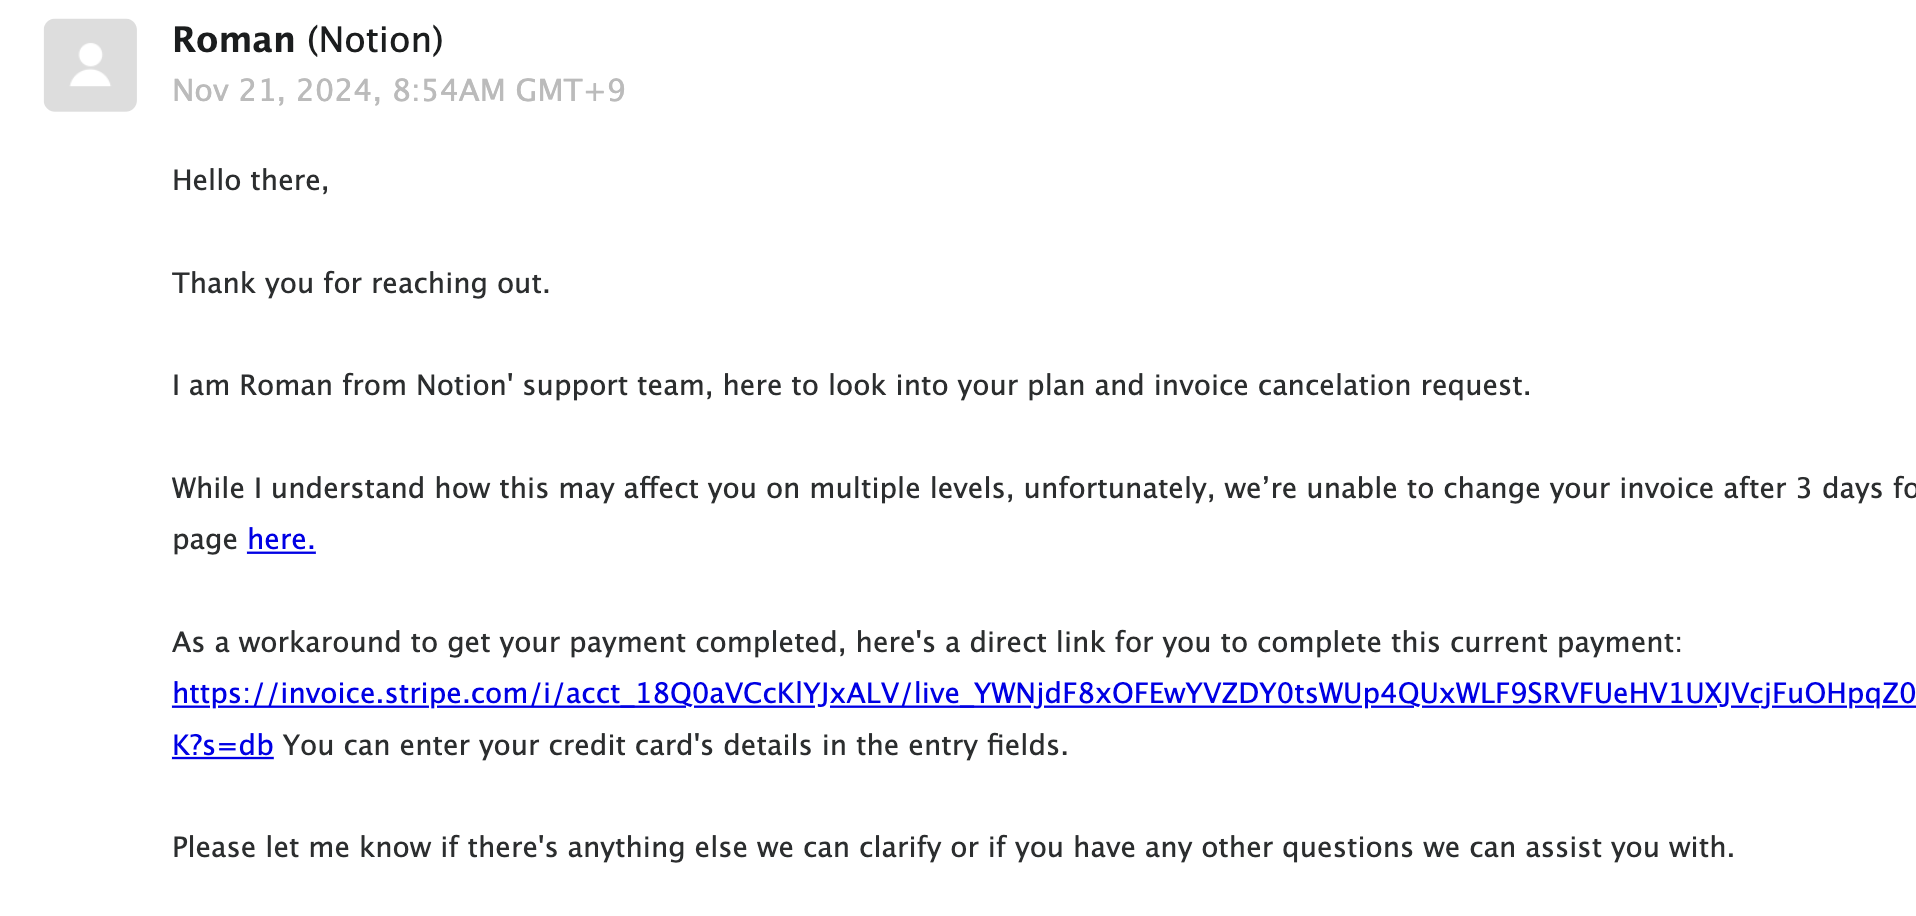Click the '(Notion)' label beside the sender name

pyautogui.click(x=375, y=40)
